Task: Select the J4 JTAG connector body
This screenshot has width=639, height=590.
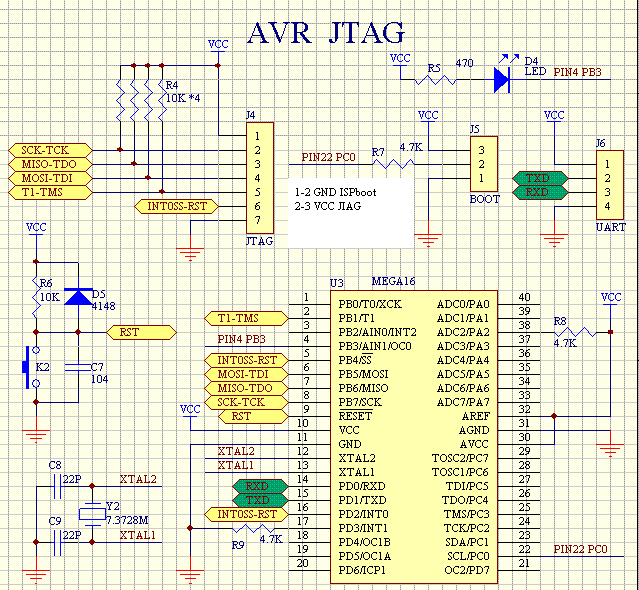Action: click(260, 178)
